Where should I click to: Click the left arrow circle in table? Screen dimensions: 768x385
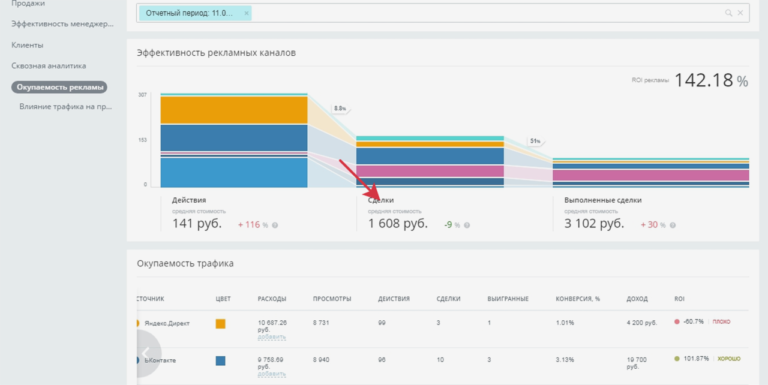(144, 353)
